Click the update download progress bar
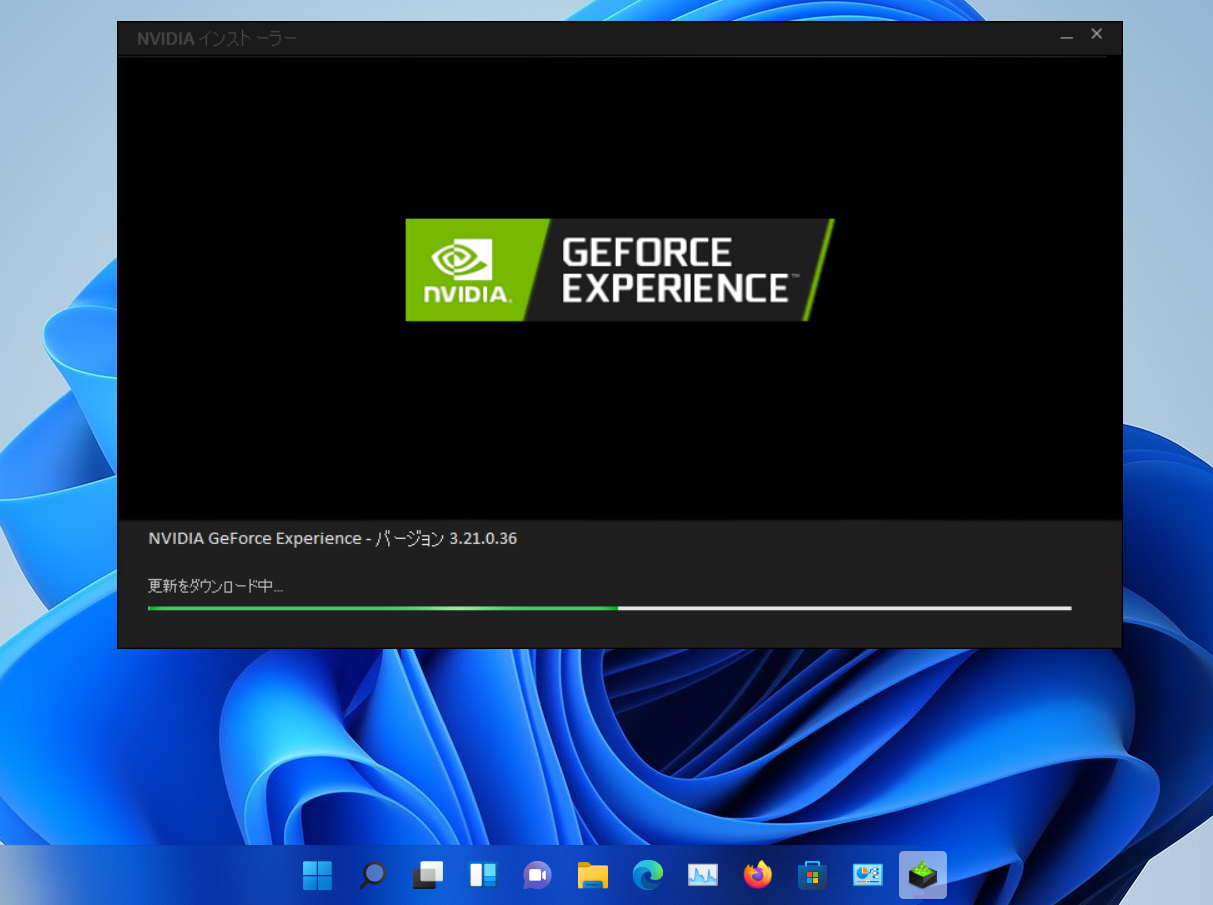 (x=610, y=607)
